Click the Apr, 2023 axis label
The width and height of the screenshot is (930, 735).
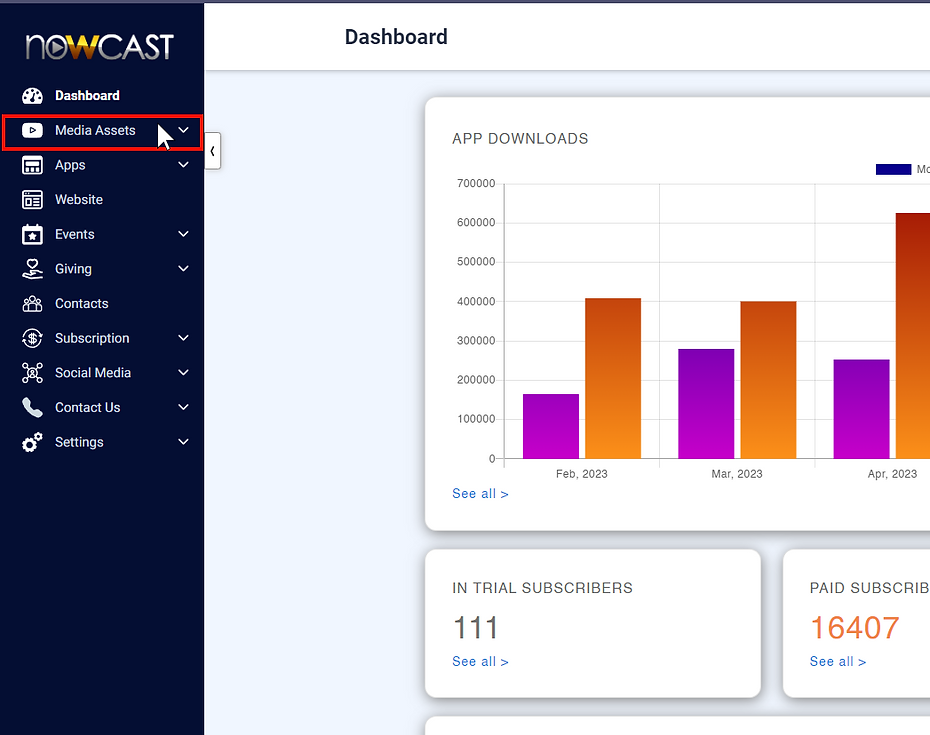tap(893, 474)
